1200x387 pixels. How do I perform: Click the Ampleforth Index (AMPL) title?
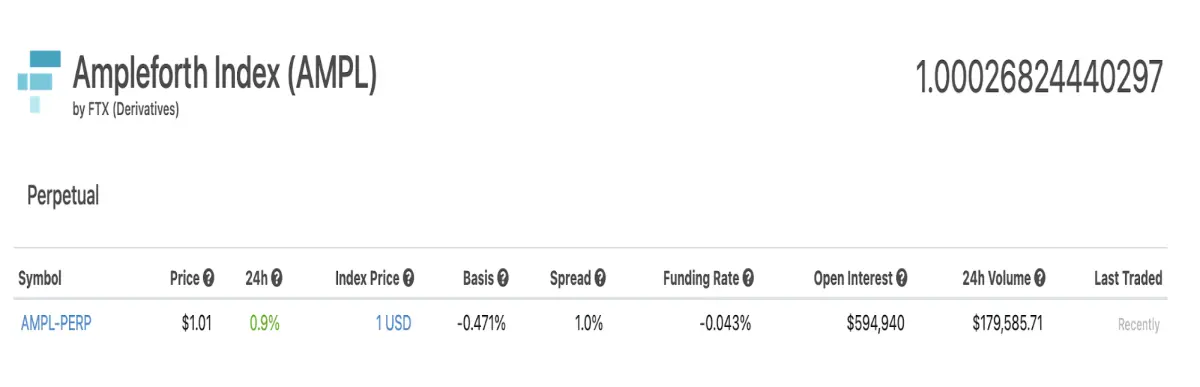tap(225, 74)
